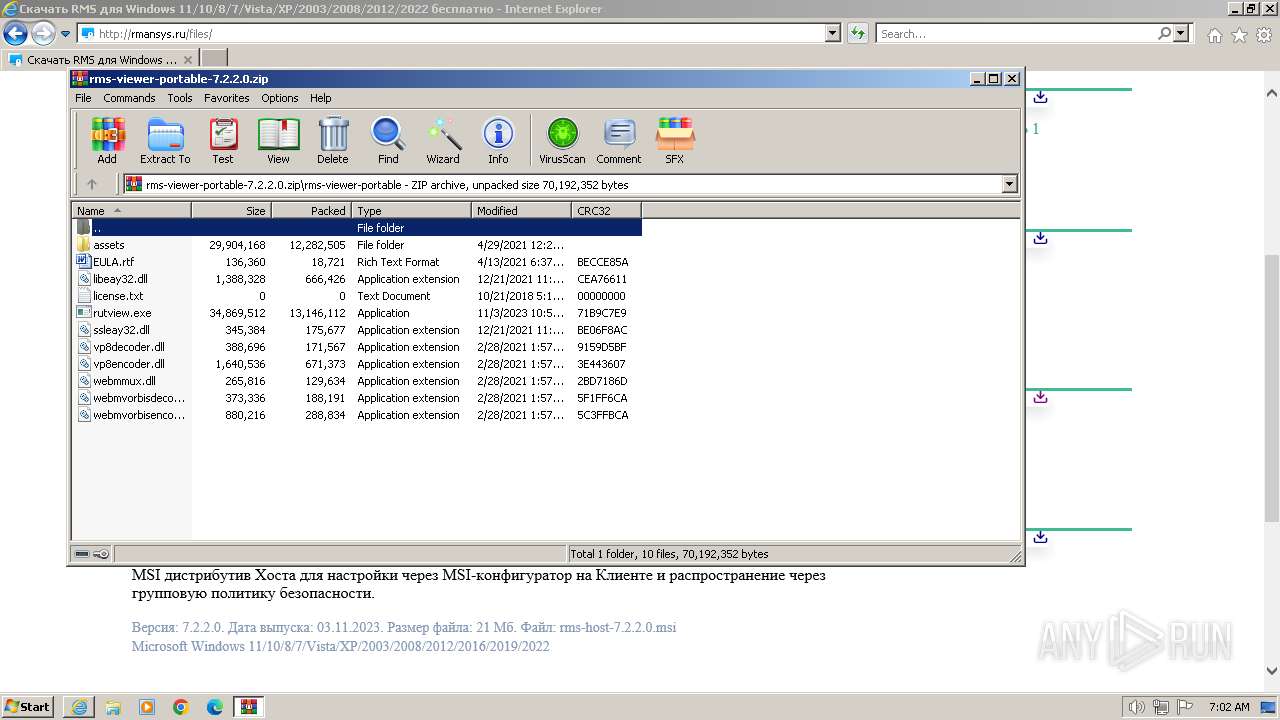The image size is (1280, 720).
Task: Open Windows Media Player from the taskbar
Action: tap(147, 706)
